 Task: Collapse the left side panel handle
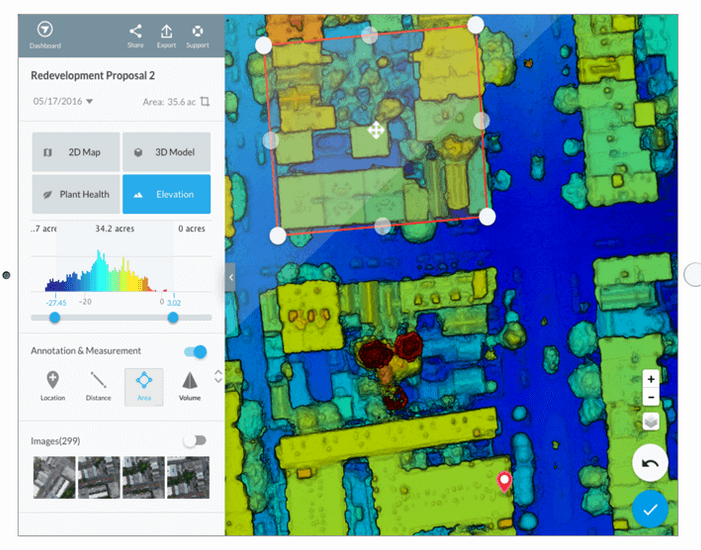click(x=230, y=277)
